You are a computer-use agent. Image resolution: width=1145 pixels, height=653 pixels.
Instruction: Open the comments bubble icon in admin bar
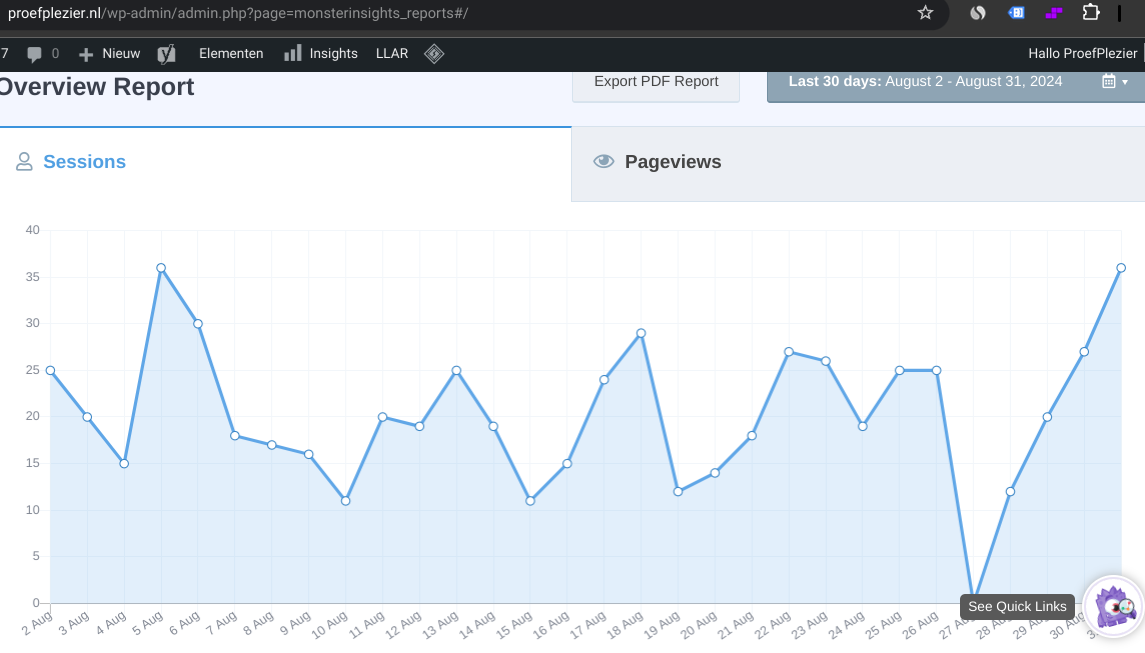[34, 54]
